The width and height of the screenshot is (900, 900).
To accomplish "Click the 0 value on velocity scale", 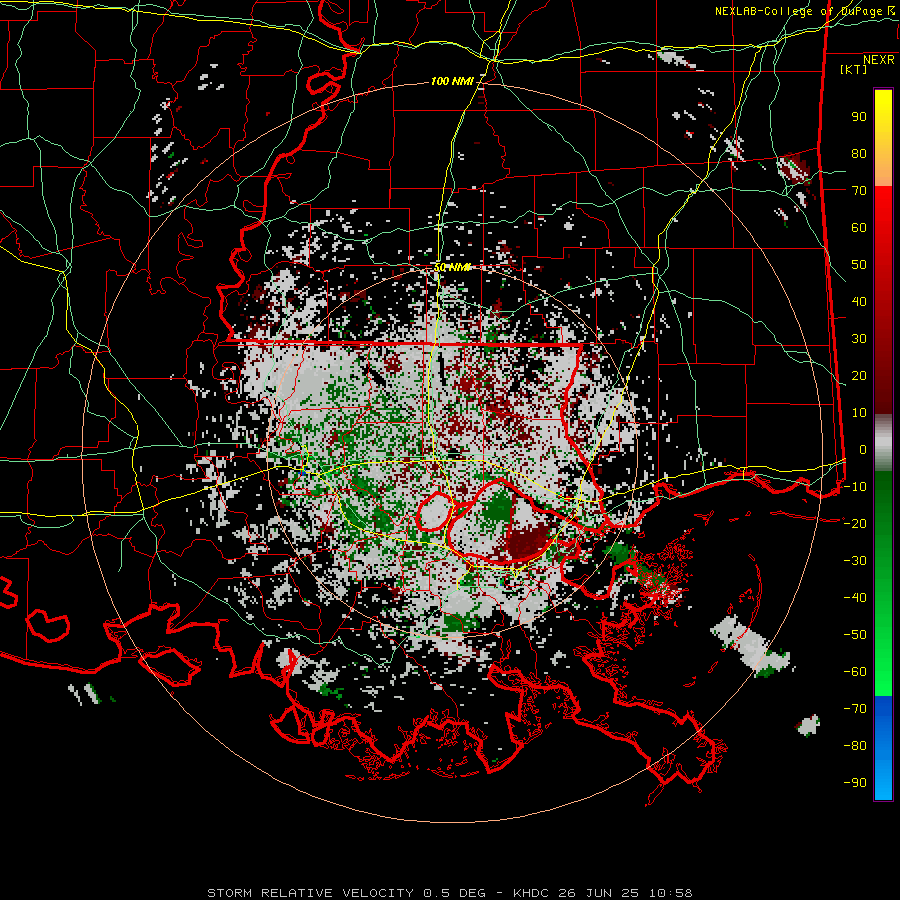I will (863, 449).
